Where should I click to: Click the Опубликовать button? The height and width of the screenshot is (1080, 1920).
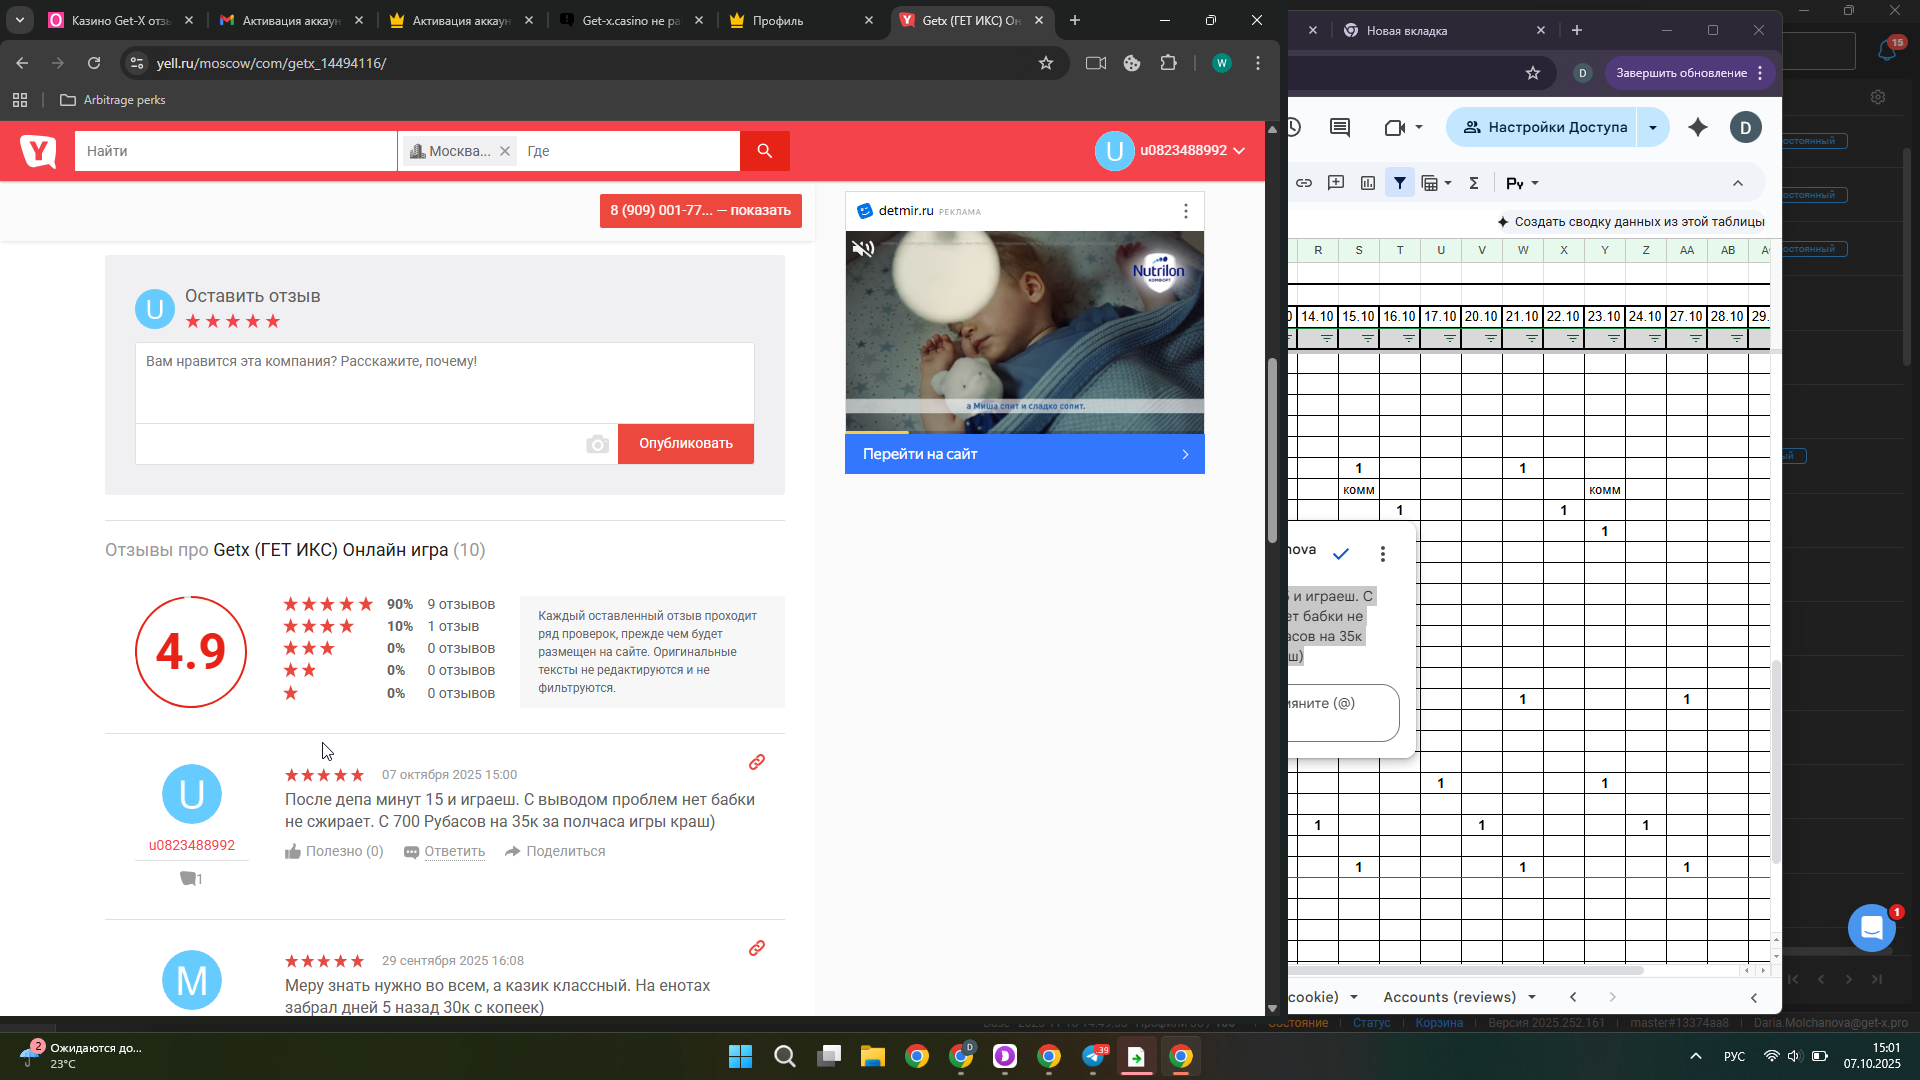pos(685,444)
